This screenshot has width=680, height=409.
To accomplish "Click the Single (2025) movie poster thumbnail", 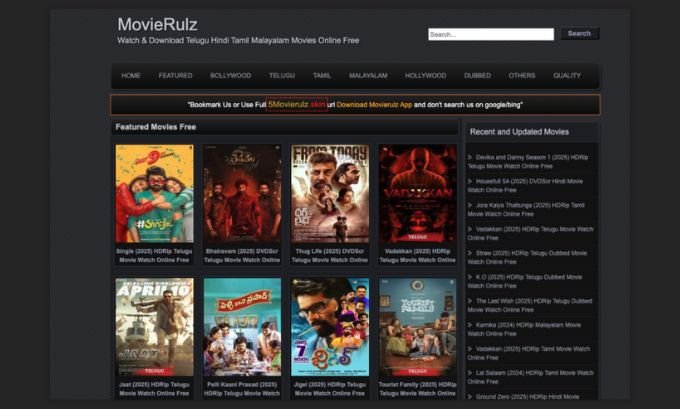I will pos(154,194).
